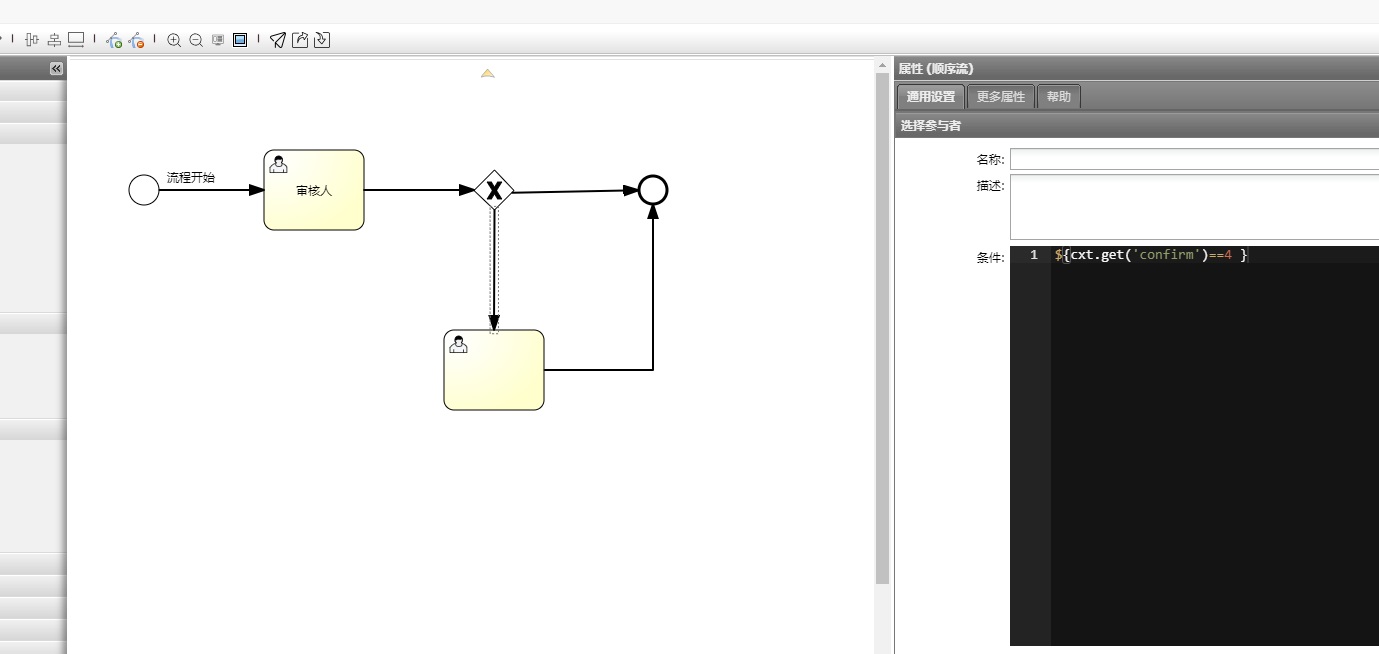
Task: Click the remove bend point icon
Action: tap(137, 40)
